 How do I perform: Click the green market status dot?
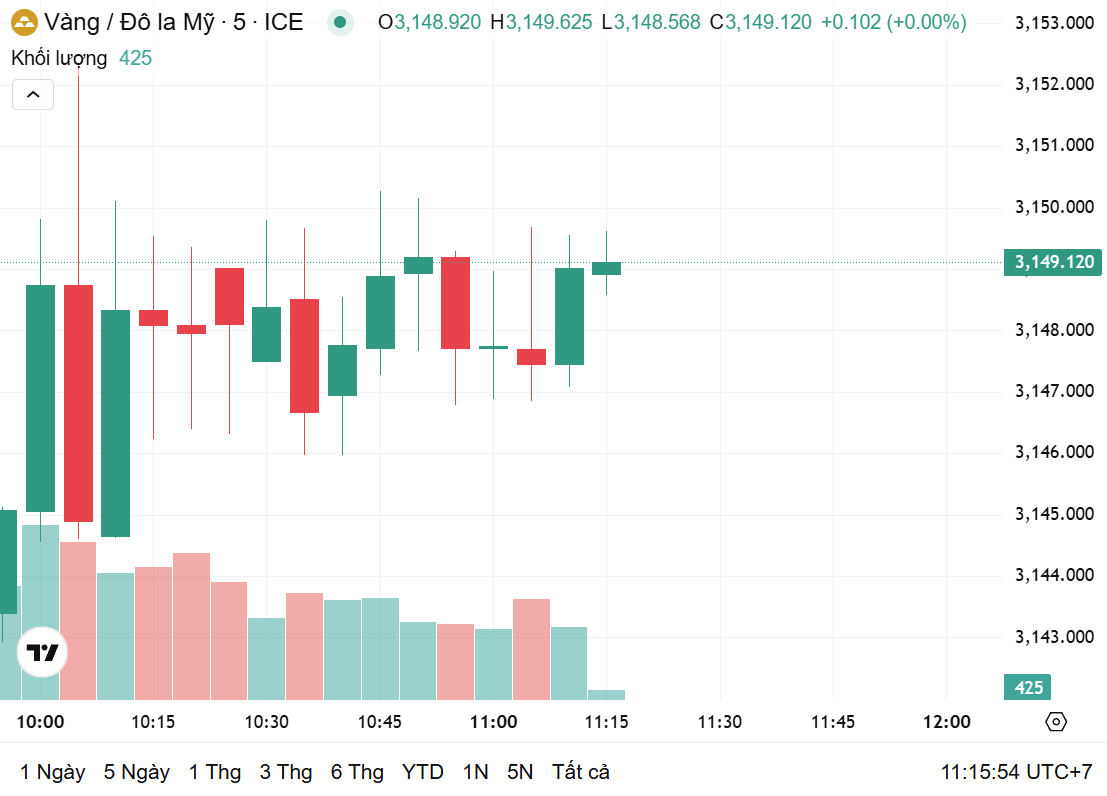tap(341, 22)
